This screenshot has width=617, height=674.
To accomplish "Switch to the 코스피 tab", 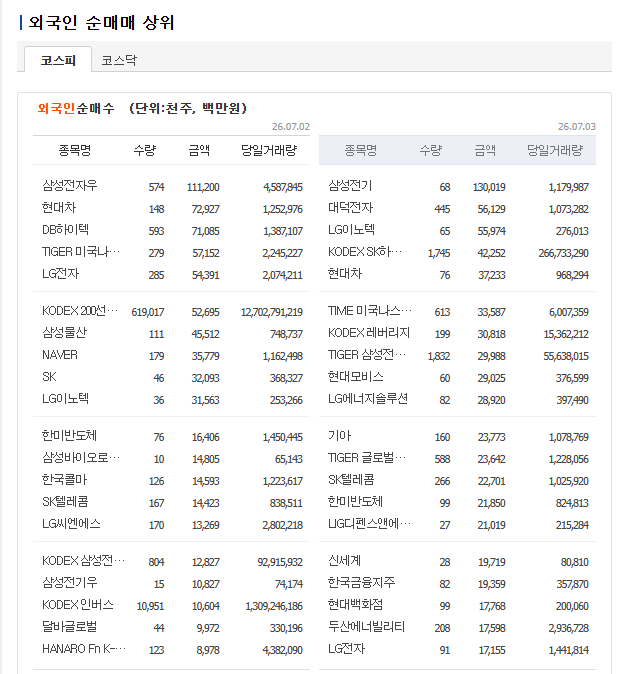I will point(58,60).
